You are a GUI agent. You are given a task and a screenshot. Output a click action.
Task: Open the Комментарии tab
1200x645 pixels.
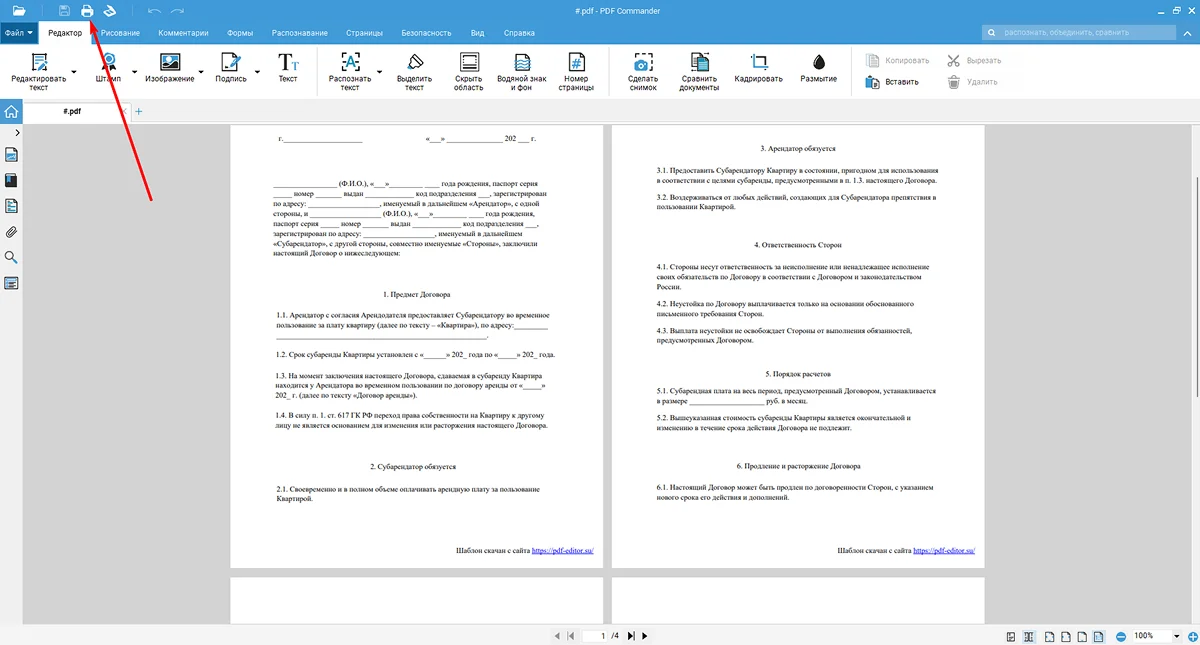pyautogui.click(x=184, y=33)
